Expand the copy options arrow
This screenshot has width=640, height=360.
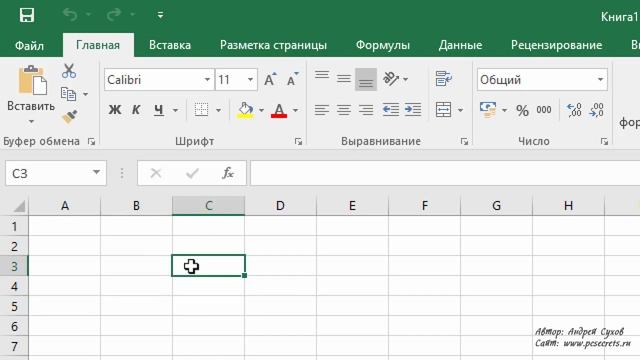point(85,95)
